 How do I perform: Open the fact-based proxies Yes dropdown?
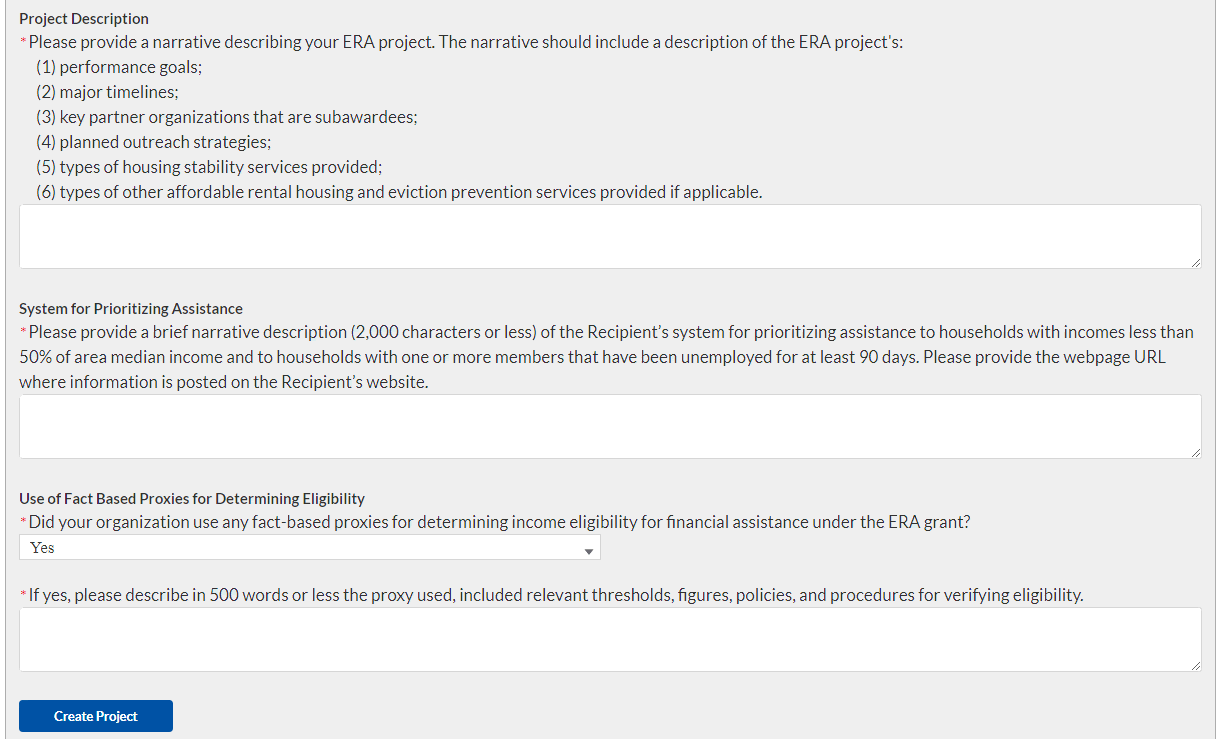309,548
